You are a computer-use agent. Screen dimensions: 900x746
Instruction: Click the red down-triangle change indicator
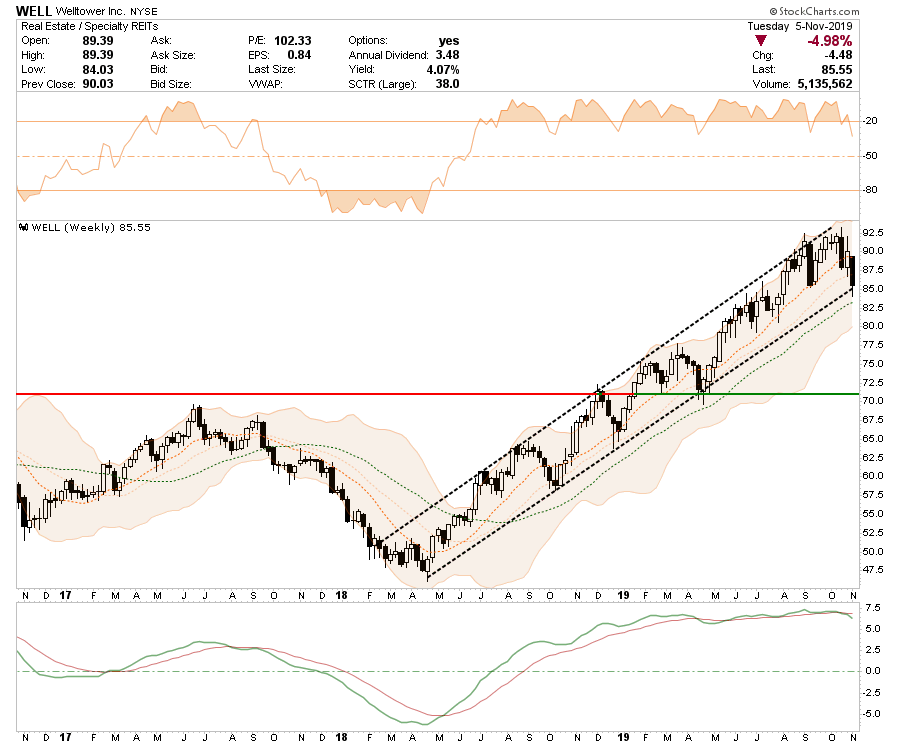pyautogui.click(x=761, y=41)
